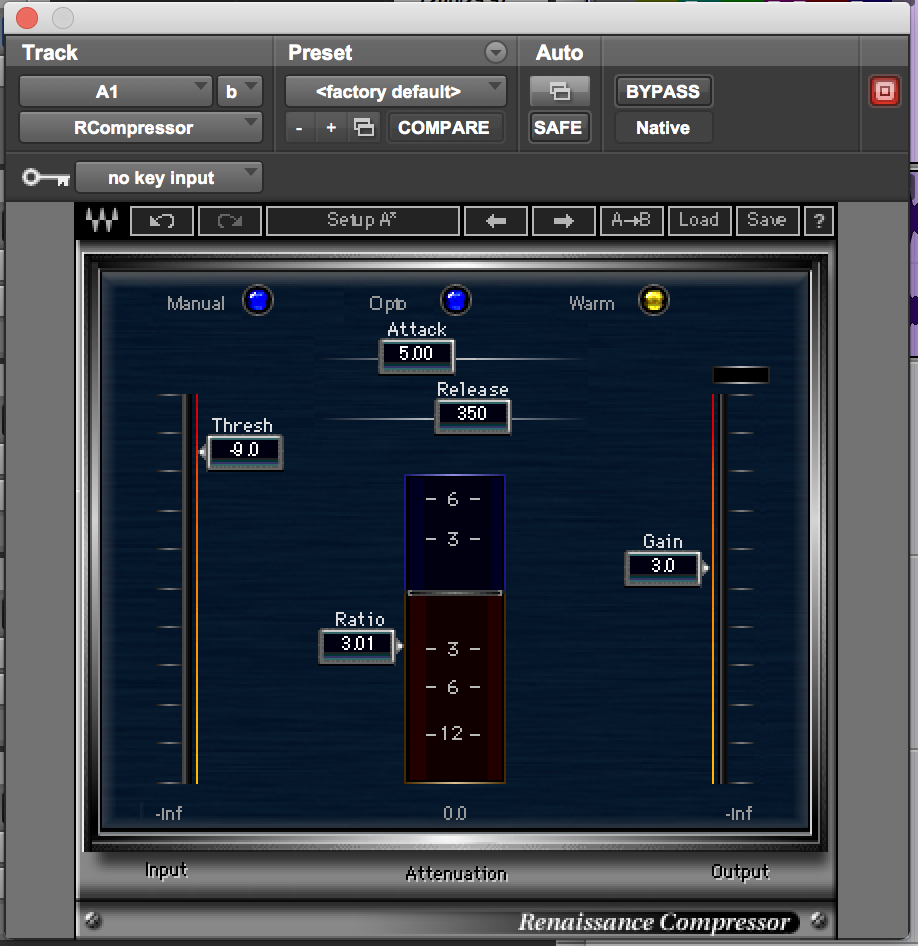Click the red target plugin window button

click(884, 92)
